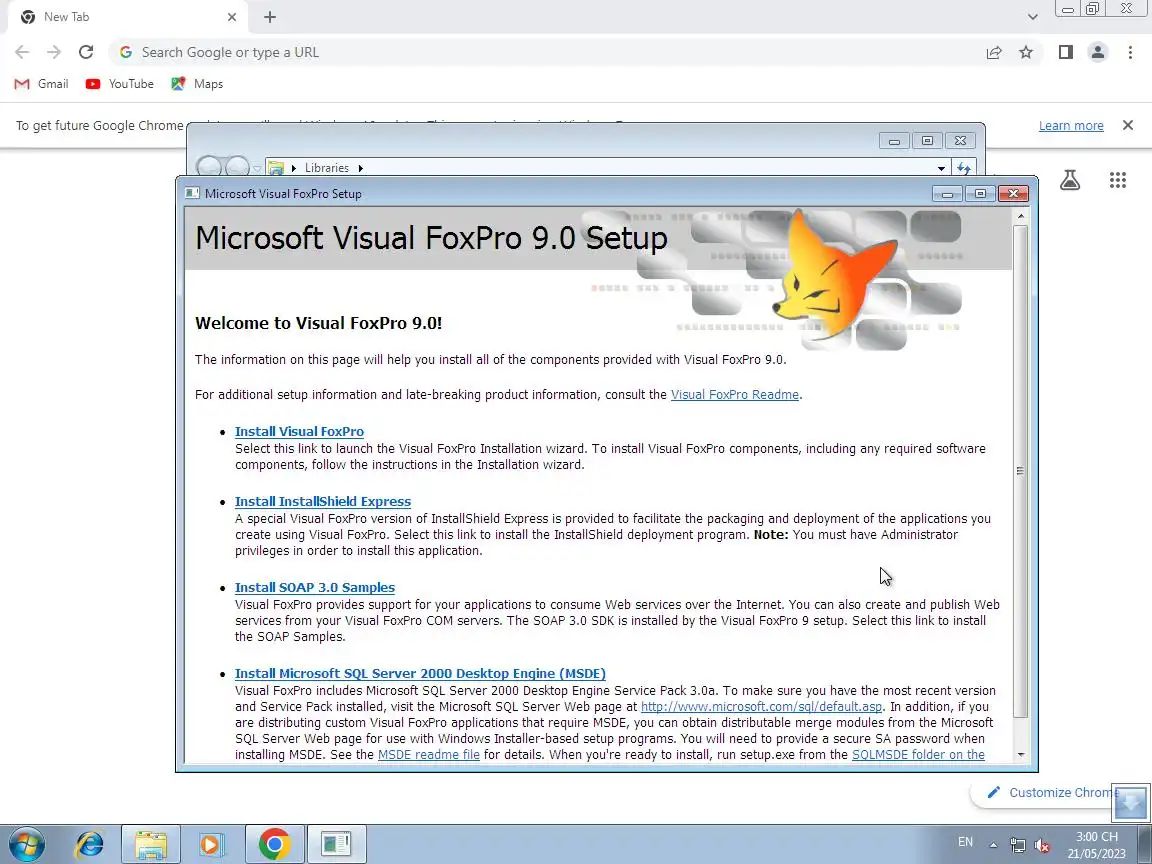This screenshot has height=864, width=1152.
Task: Click Libraries in Explorer address bar
Action: coord(327,168)
